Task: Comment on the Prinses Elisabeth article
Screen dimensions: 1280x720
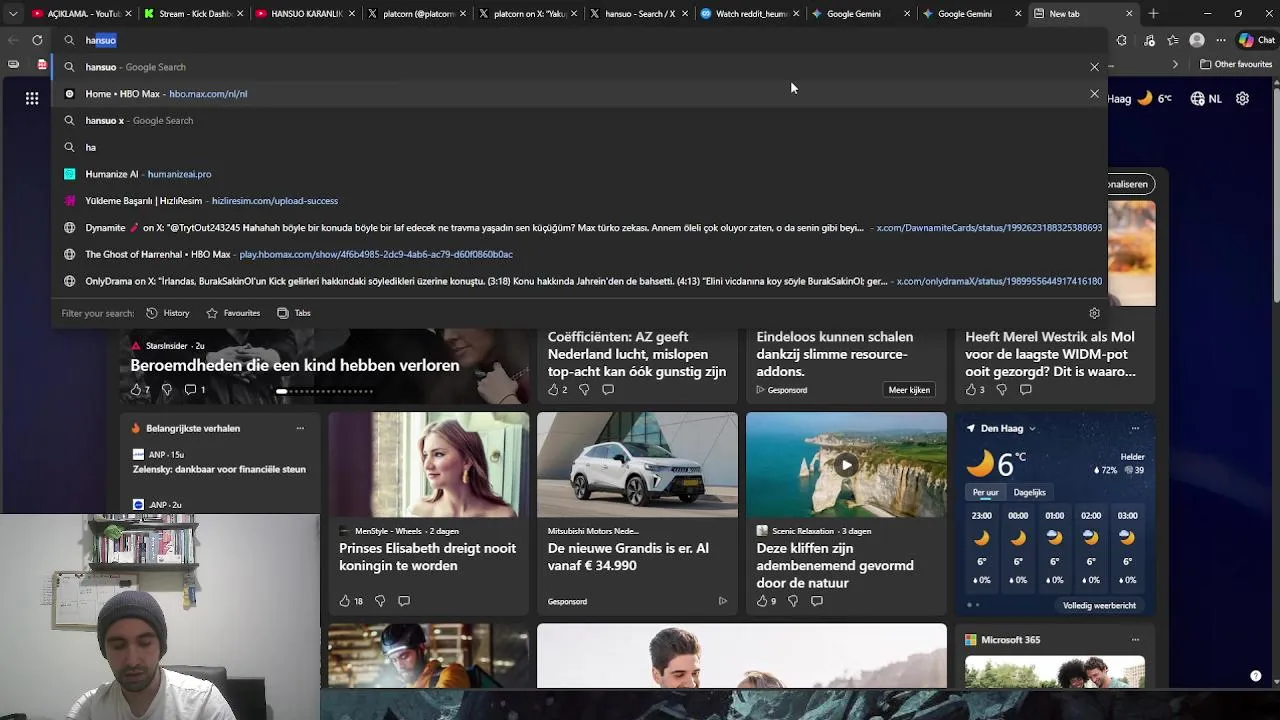Action: (x=404, y=601)
